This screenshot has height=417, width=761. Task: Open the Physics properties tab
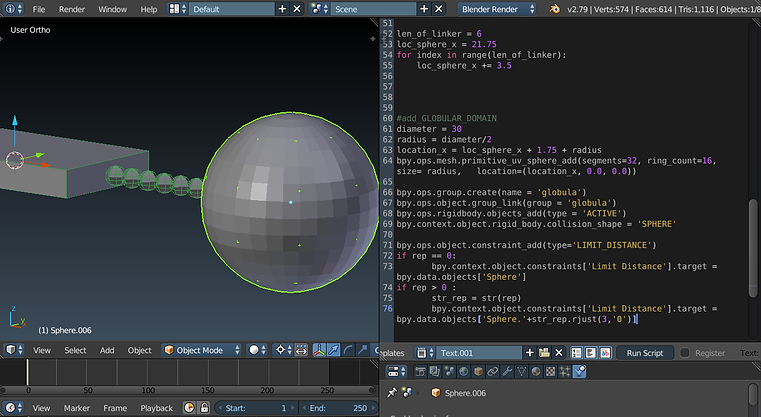tap(579, 371)
